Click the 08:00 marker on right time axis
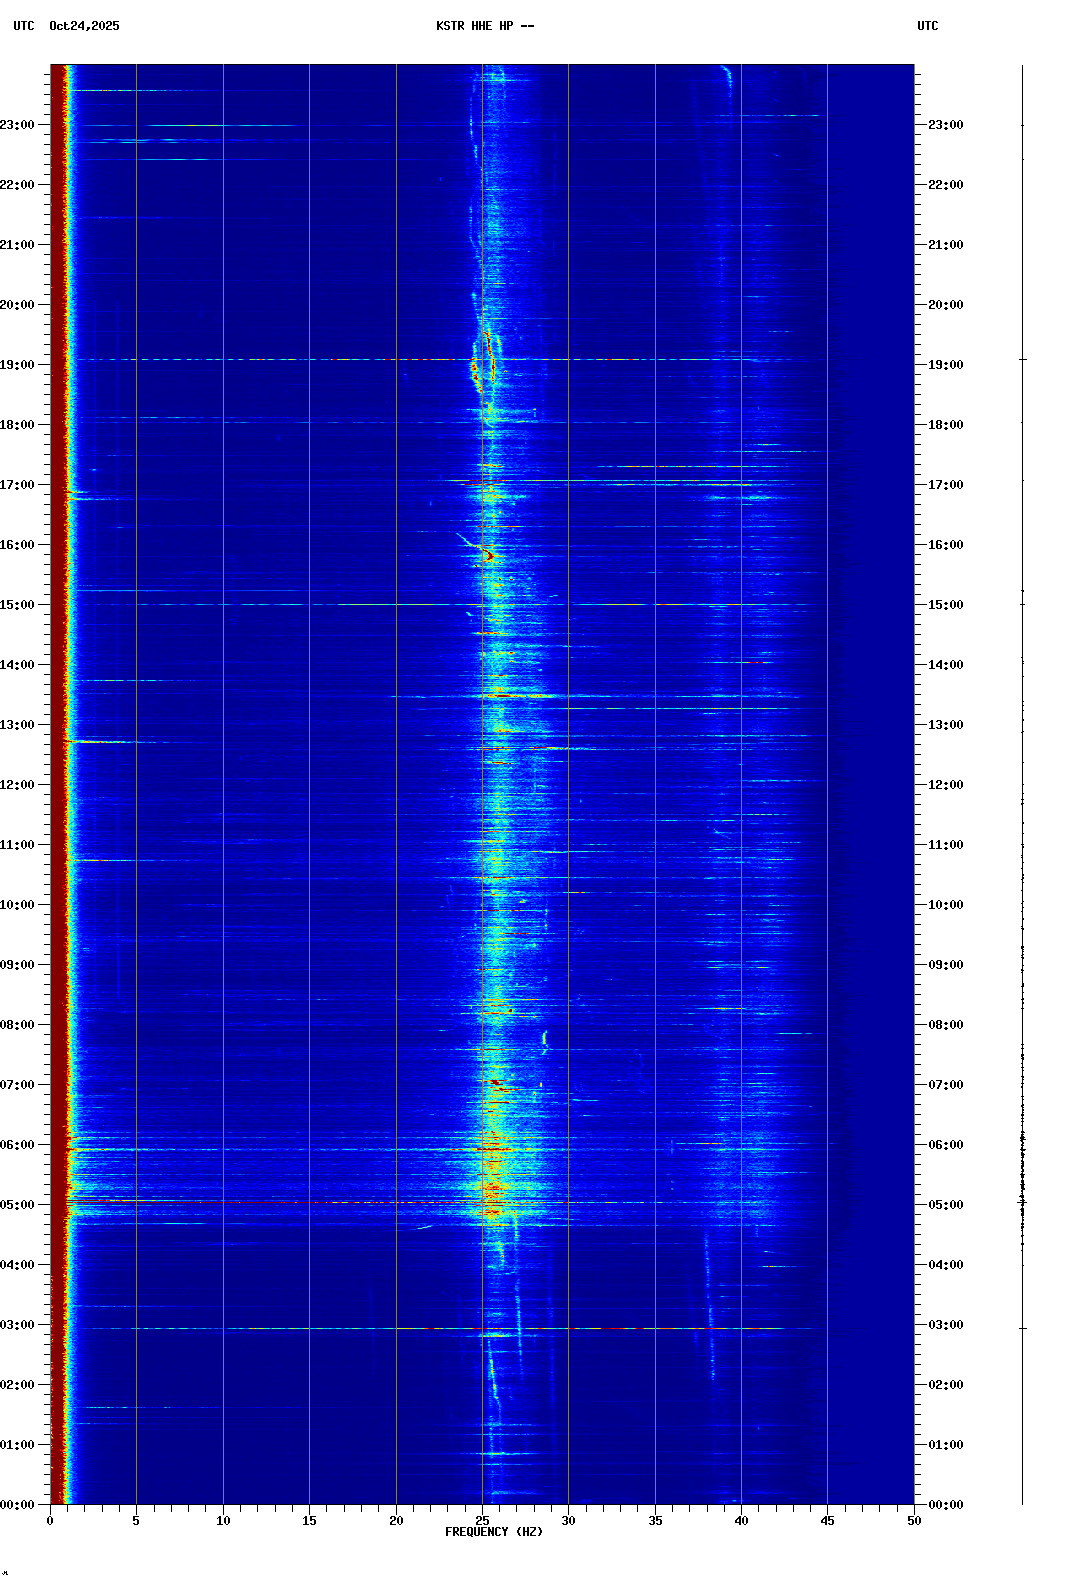 (945, 1025)
